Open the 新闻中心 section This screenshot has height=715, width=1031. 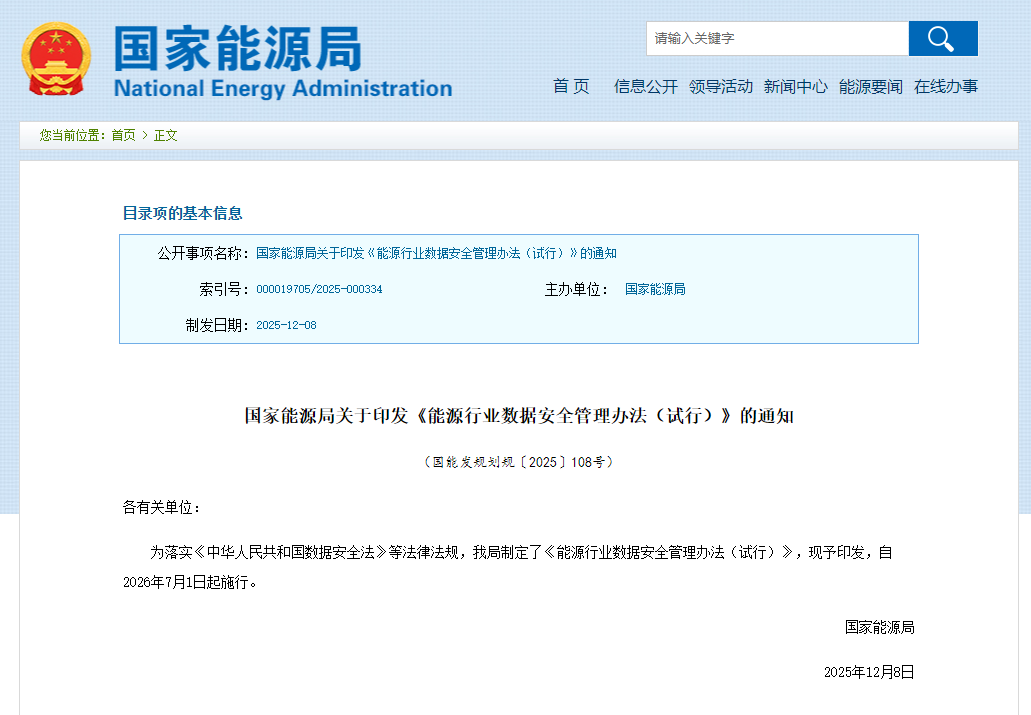point(795,87)
